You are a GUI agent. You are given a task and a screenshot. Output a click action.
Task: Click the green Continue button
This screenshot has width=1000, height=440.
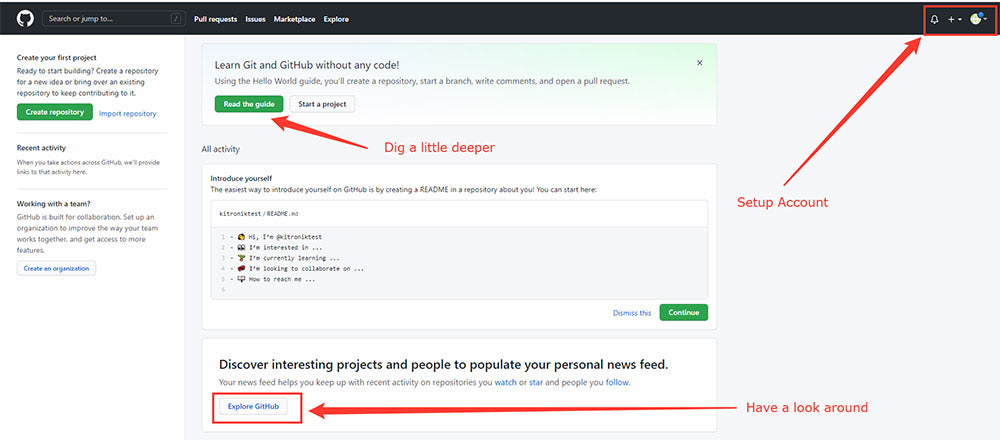tap(684, 312)
